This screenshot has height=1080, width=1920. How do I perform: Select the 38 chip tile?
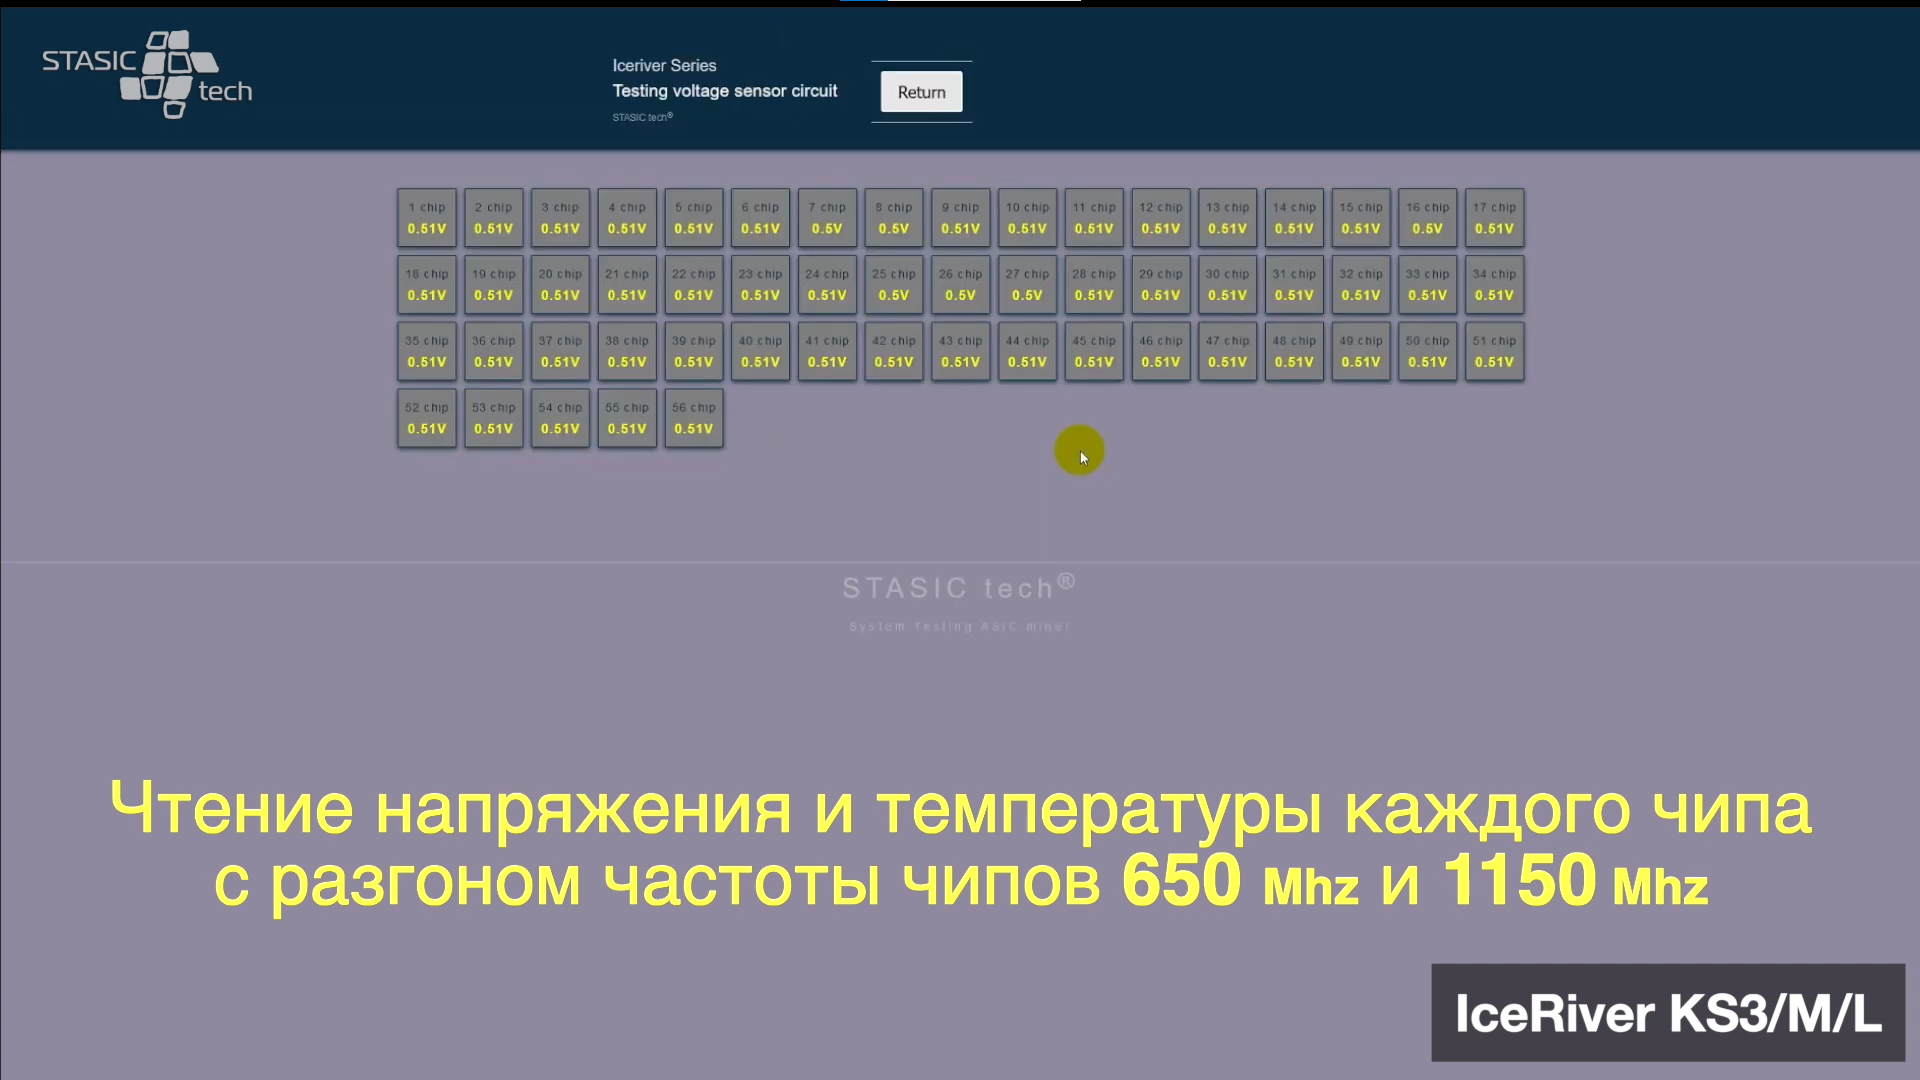click(x=627, y=351)
